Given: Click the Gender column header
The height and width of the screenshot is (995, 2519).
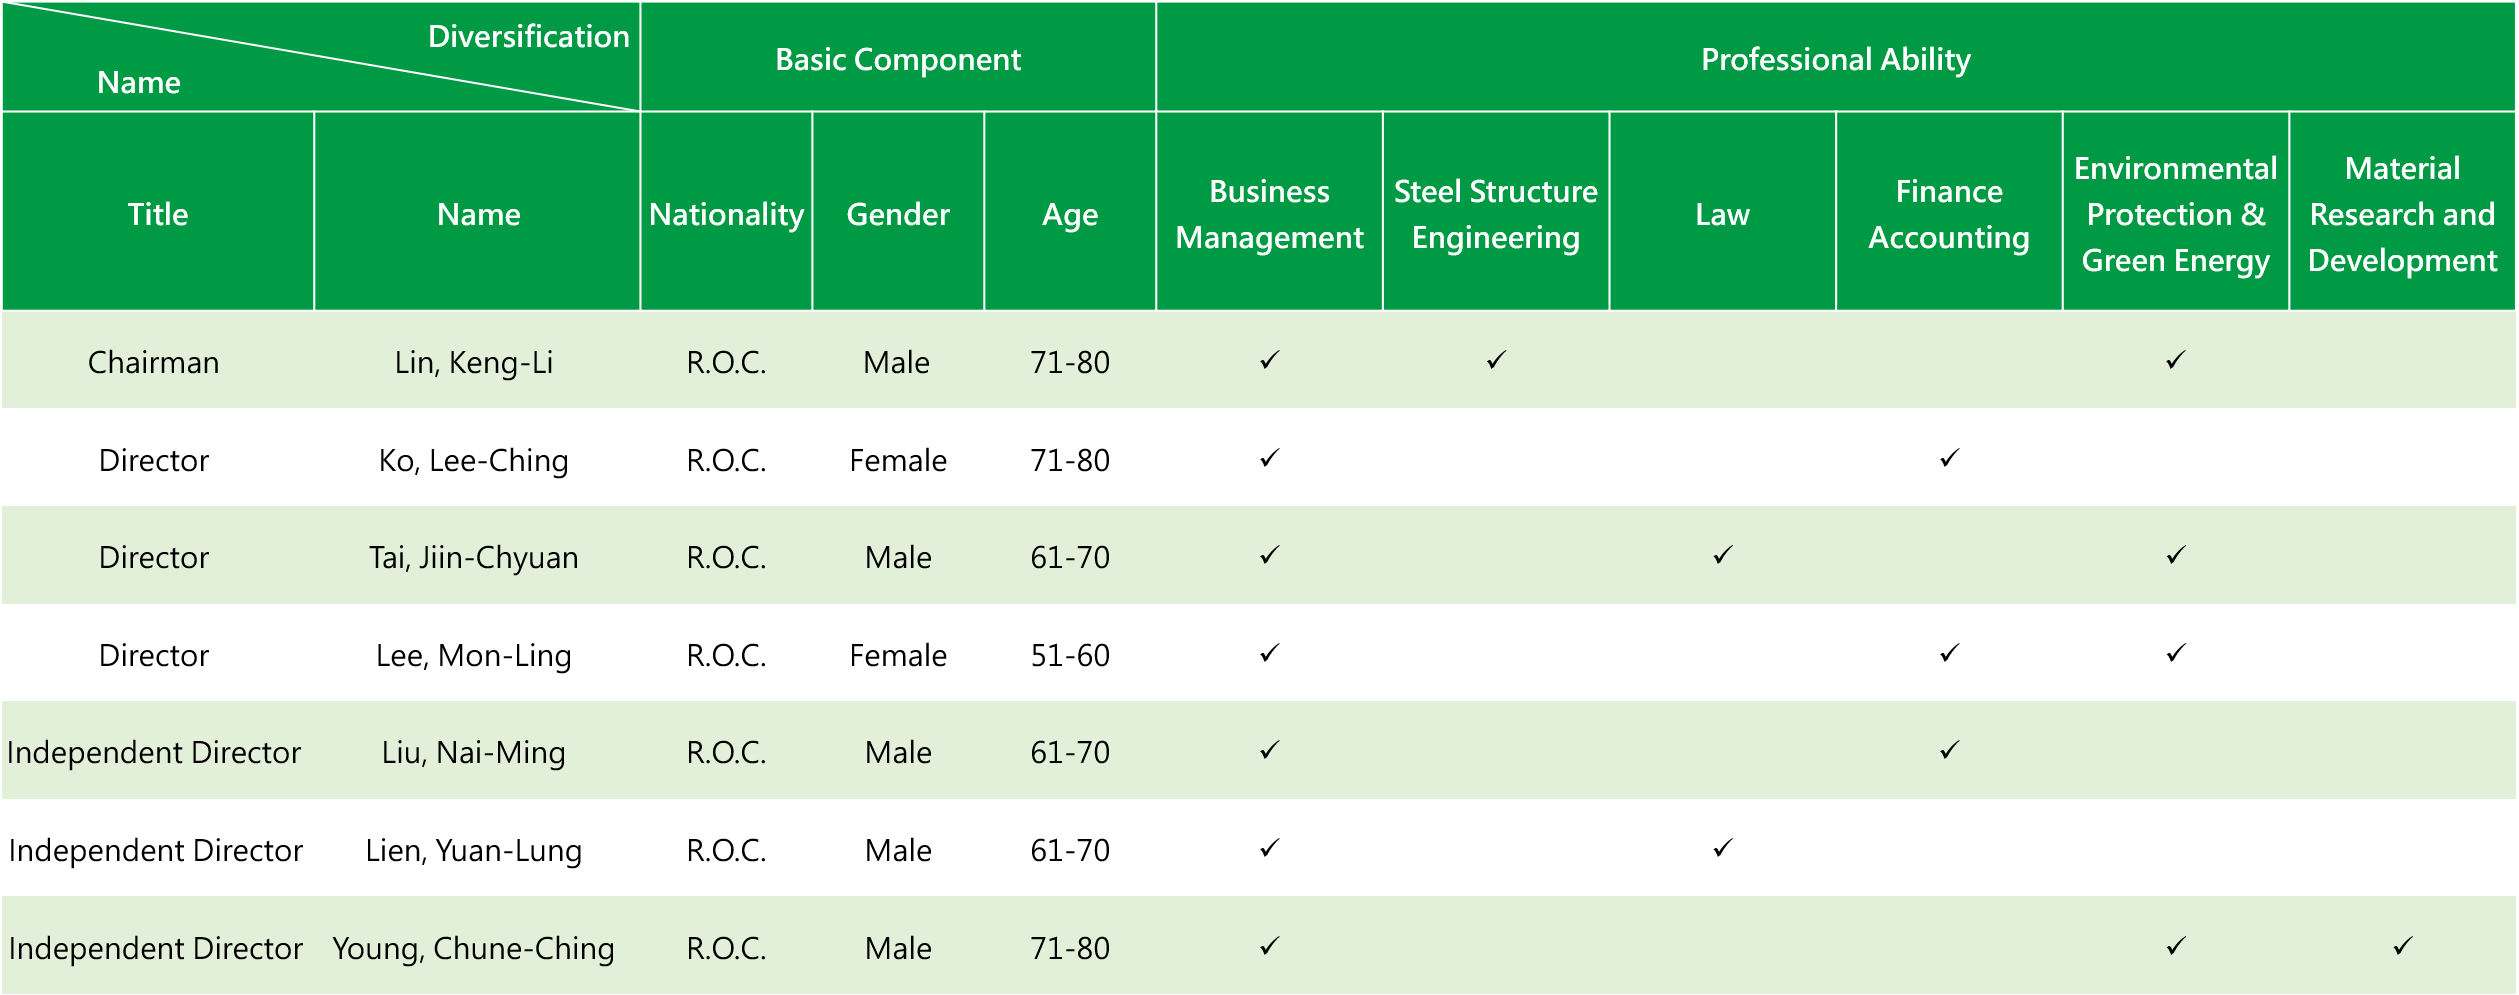Looking at the screenshot, I should [898, 212].
